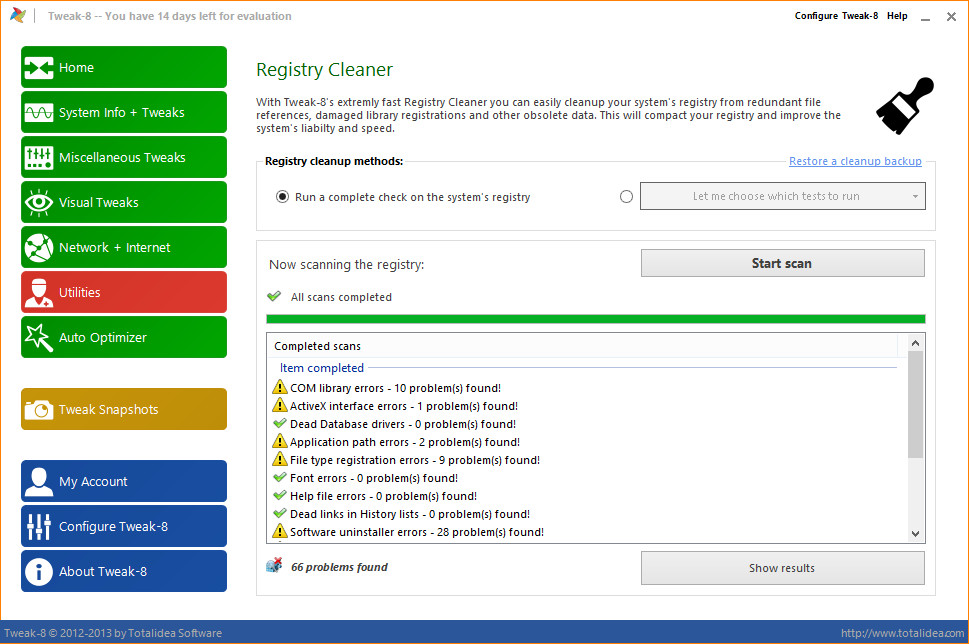The image size is (969, 644).
Task: Click 'All scans completed' status text
Action: 341,297
